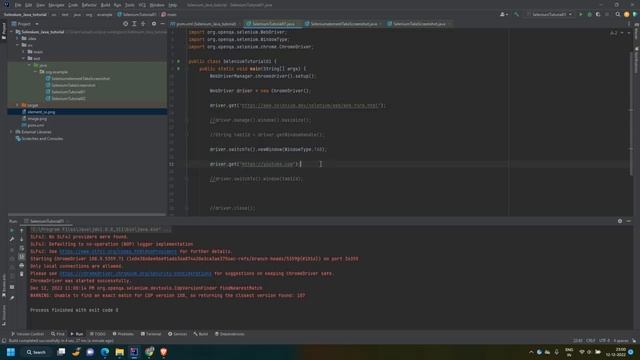Click run gutter icon beside class declaration
The image size is (640, 360).
(x=178, y=61)
